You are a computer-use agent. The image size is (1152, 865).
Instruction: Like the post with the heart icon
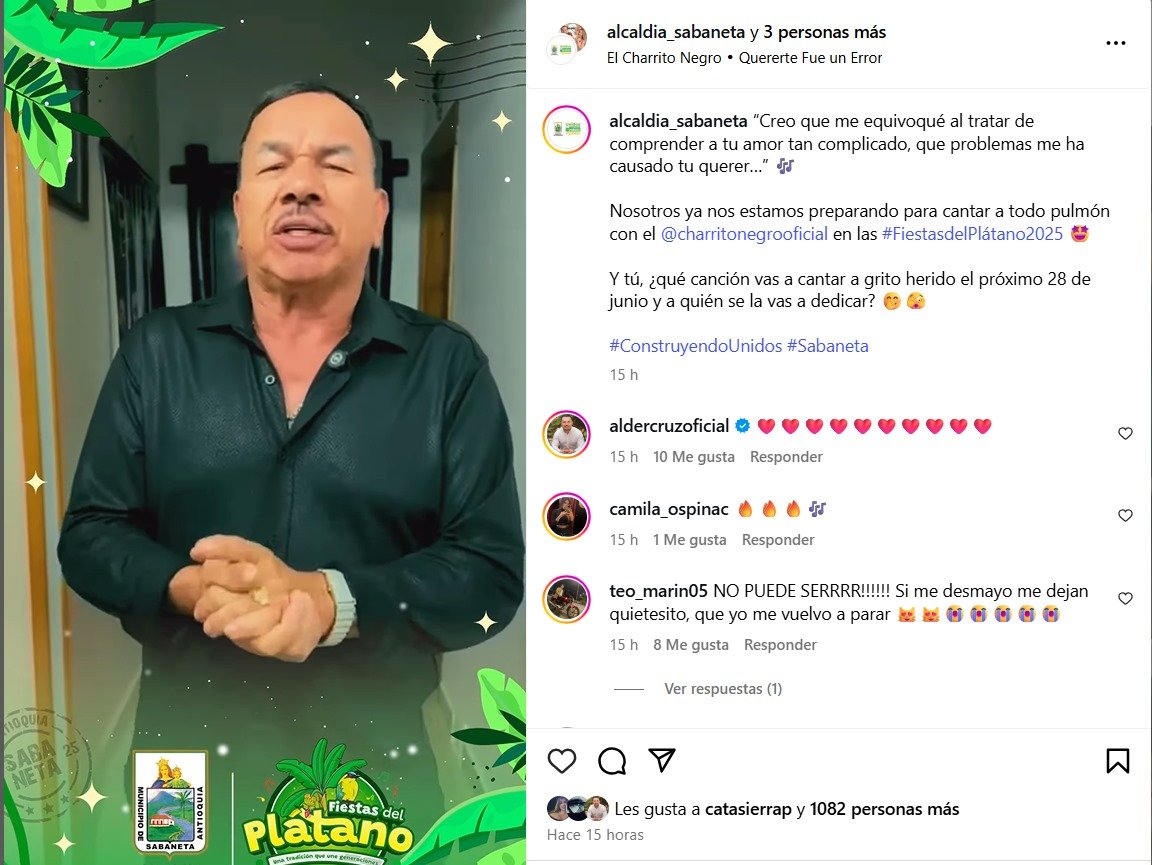[562, 761]
